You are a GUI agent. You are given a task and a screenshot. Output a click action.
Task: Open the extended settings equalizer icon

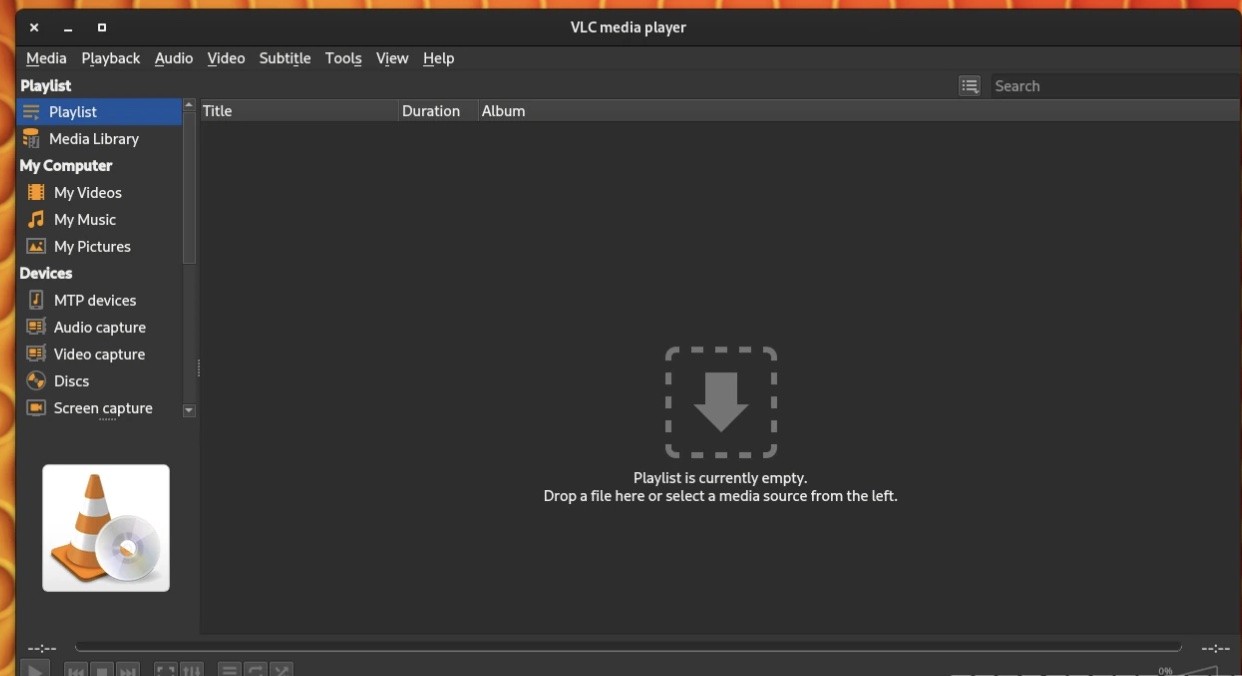[x=192, y=670]
